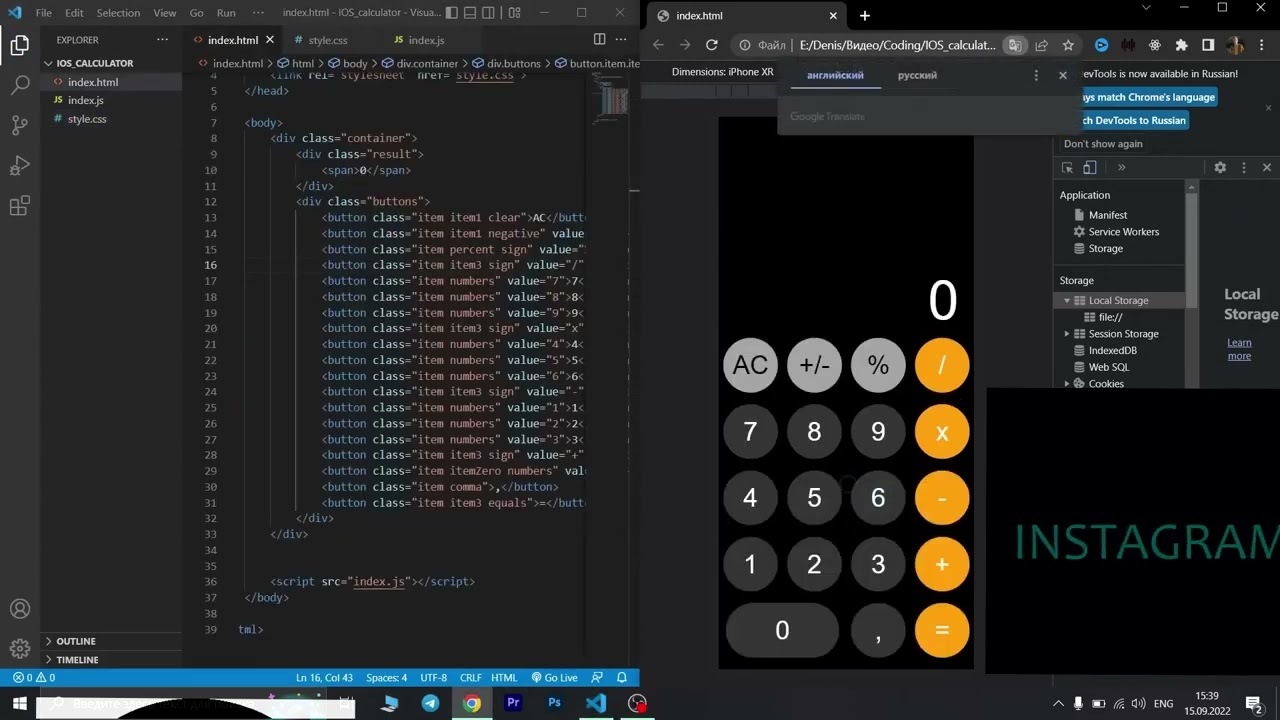
Task: Collapse Local Storage tree item
Action: (x=1067, y=301)
